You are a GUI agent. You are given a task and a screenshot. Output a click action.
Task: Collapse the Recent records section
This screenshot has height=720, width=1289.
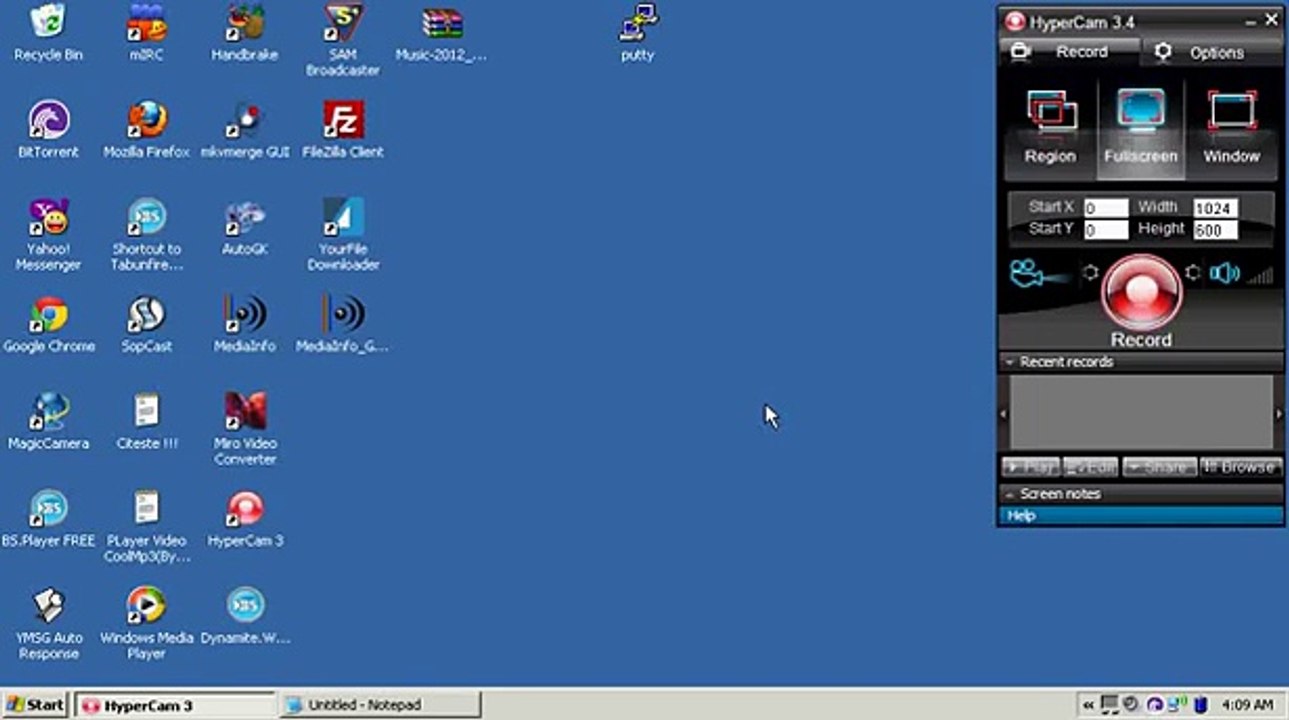tap(1141, 362)
